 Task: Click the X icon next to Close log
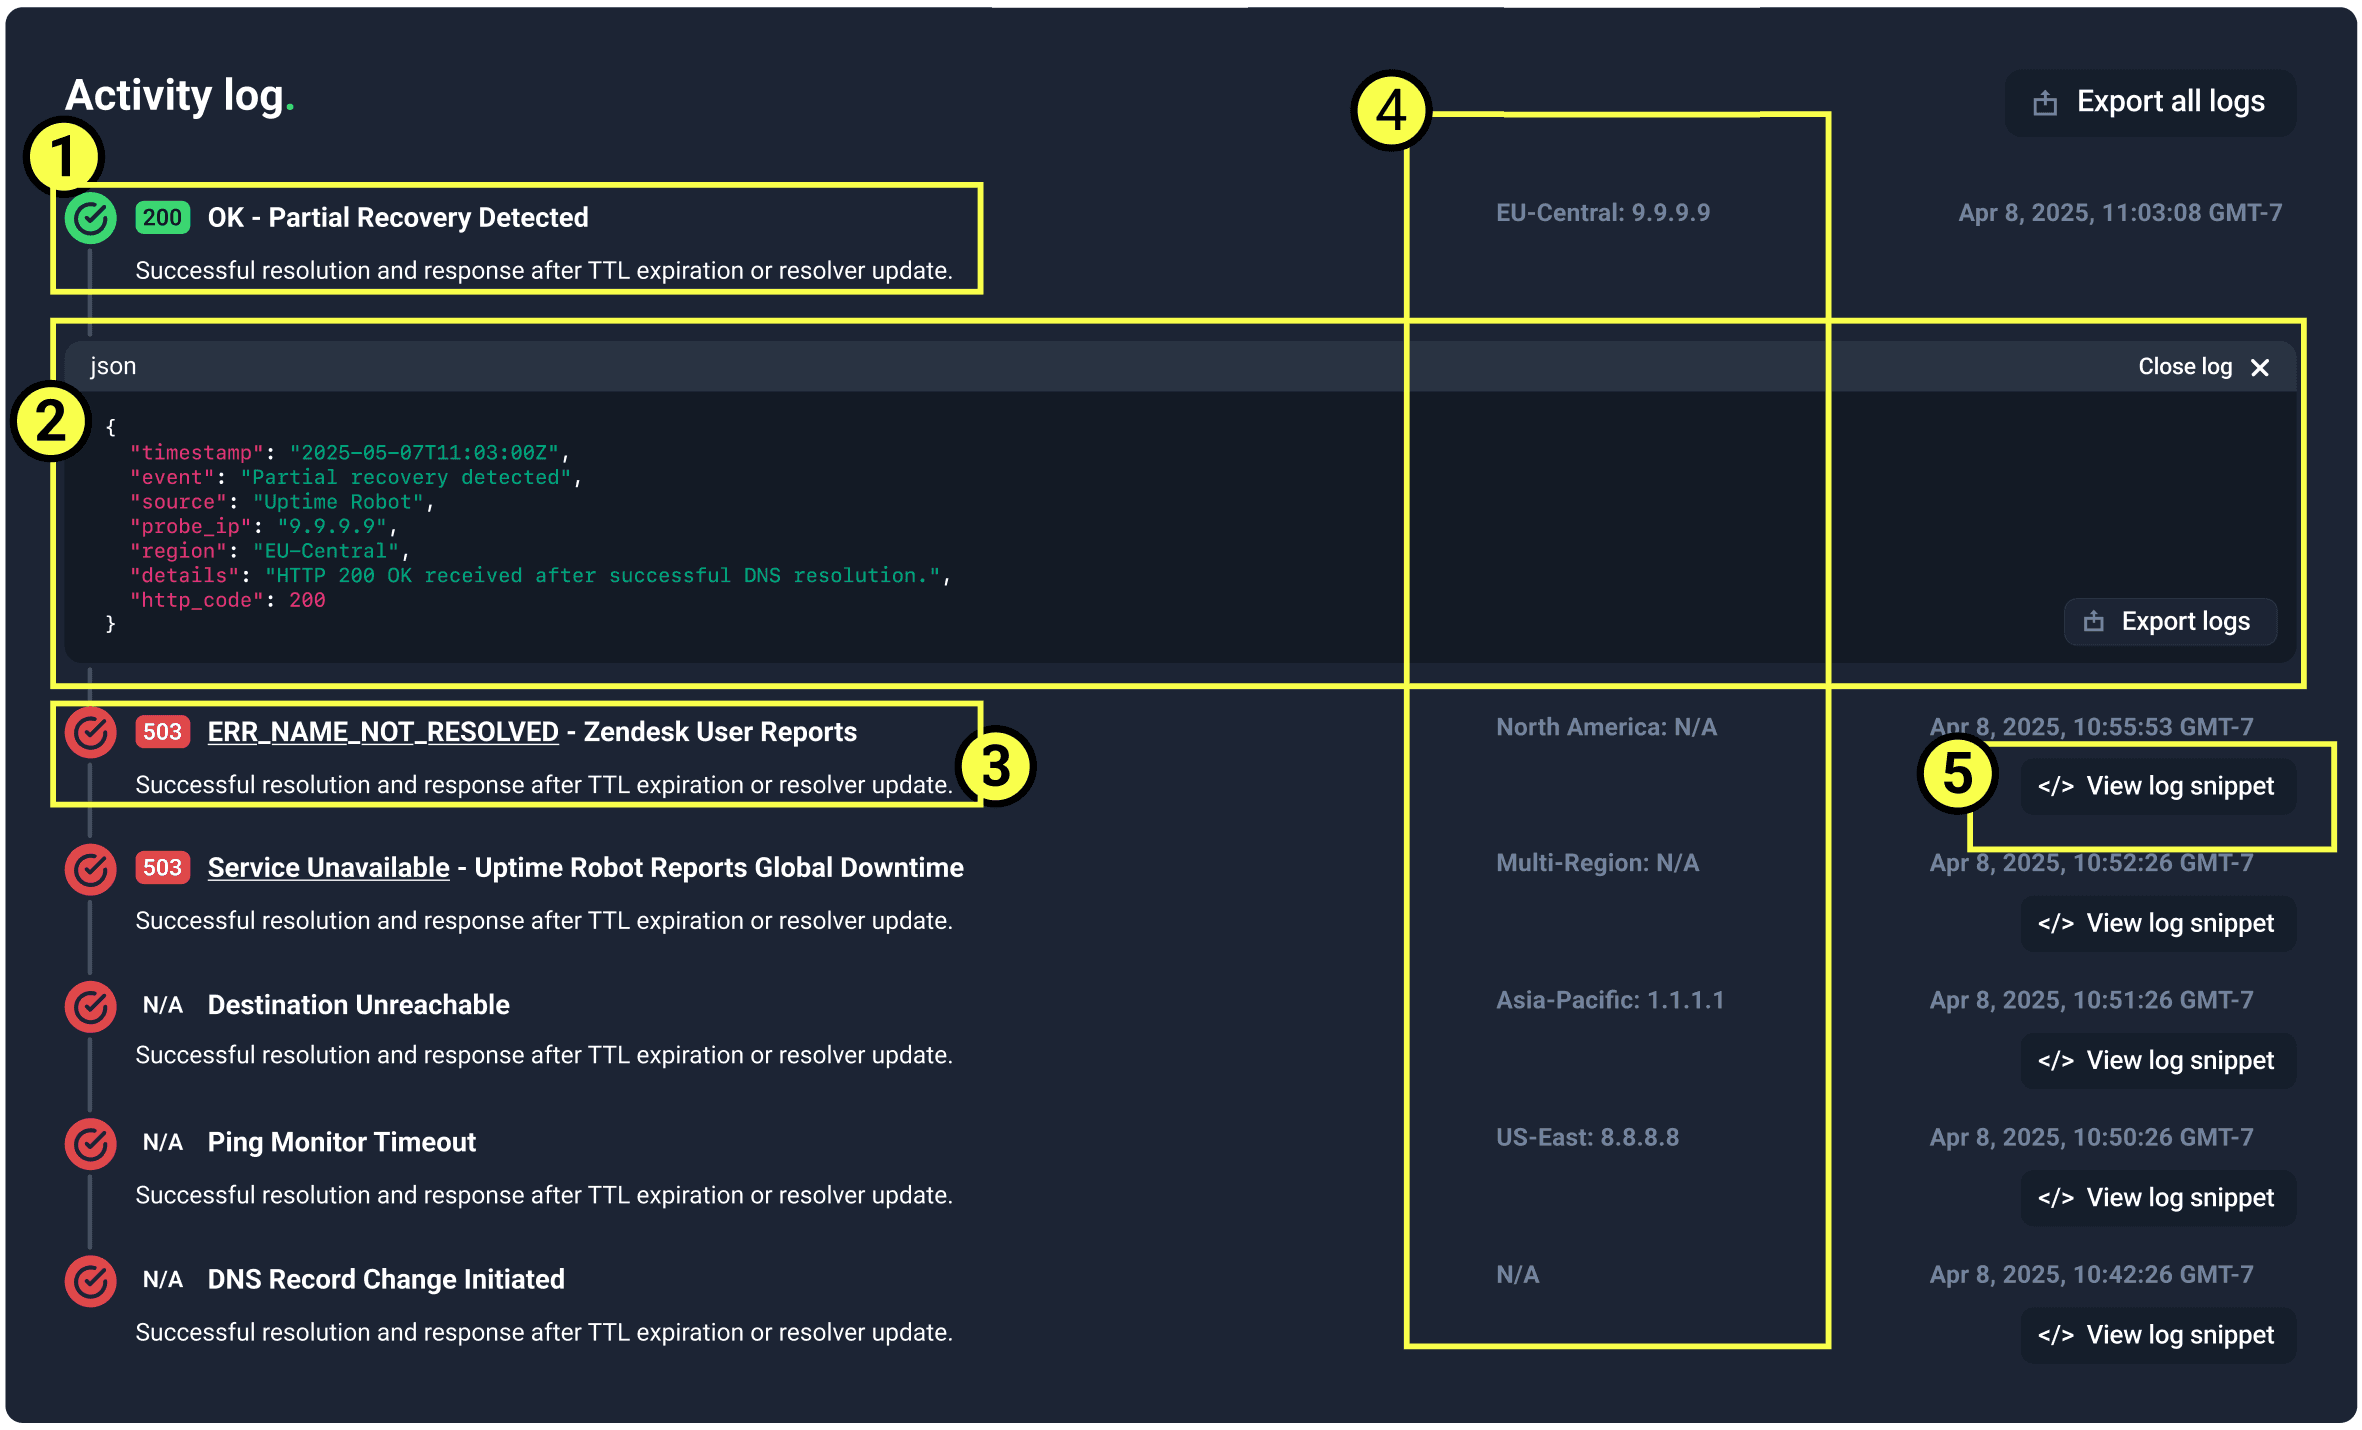click(x=2260, y=368)
